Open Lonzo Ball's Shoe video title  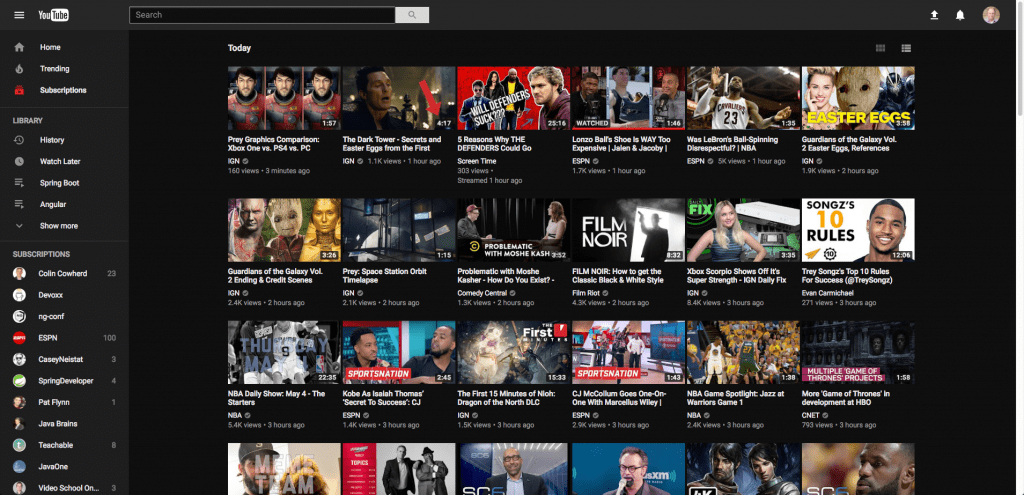[x=621, y=144]
